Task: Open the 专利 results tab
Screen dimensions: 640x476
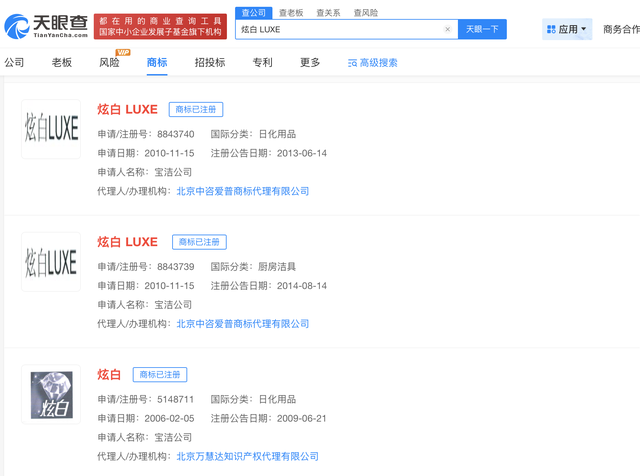Action: (x=262, y=63)
